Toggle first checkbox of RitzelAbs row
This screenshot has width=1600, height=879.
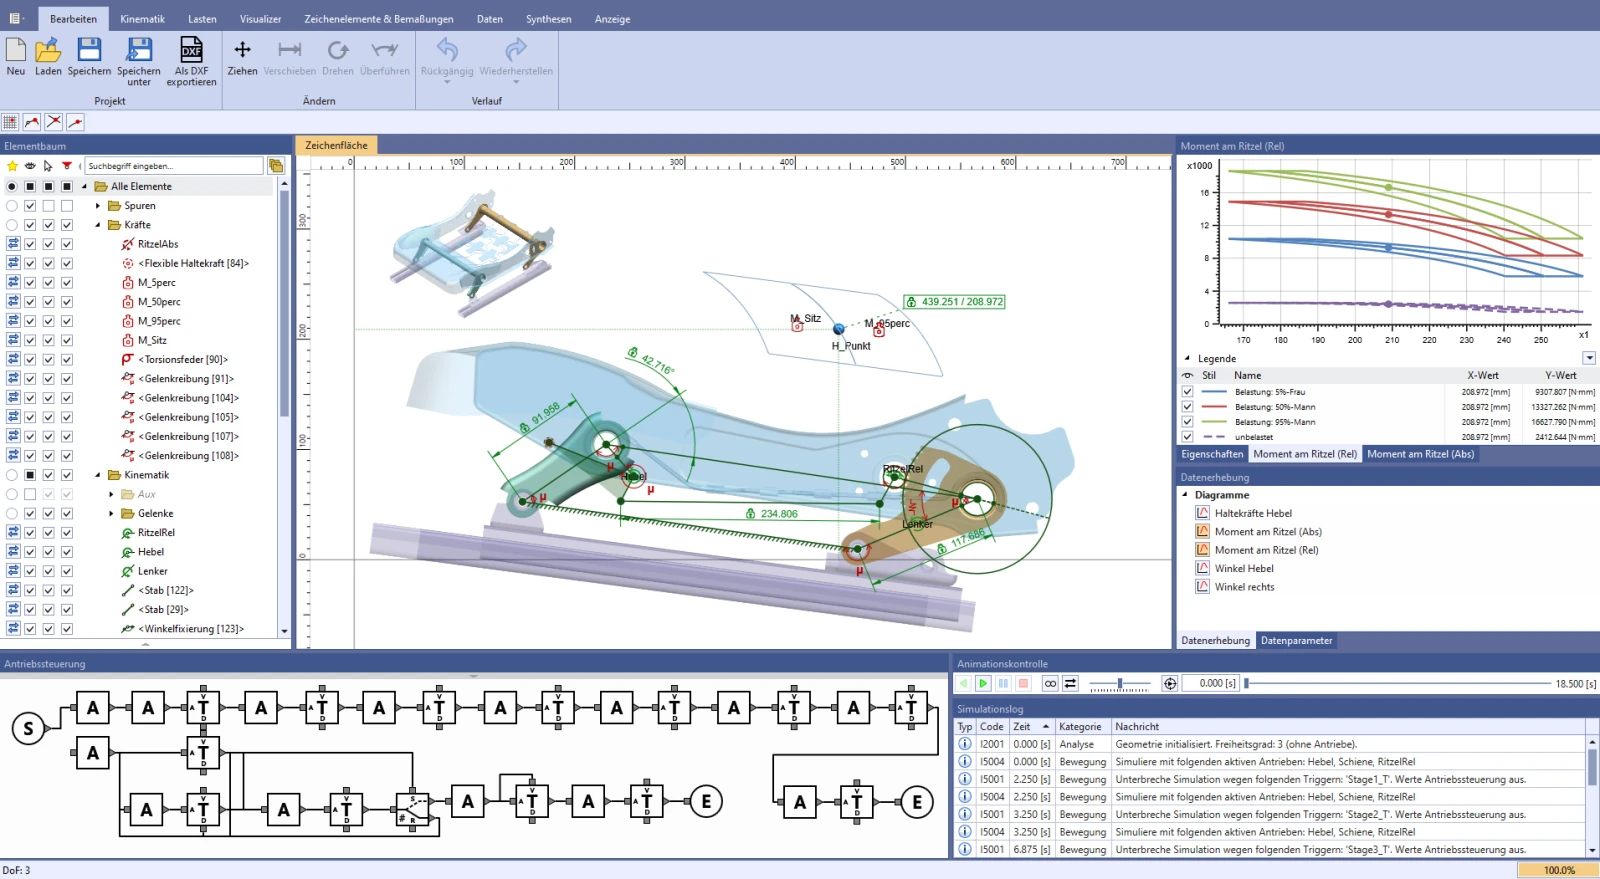point(30,244)
